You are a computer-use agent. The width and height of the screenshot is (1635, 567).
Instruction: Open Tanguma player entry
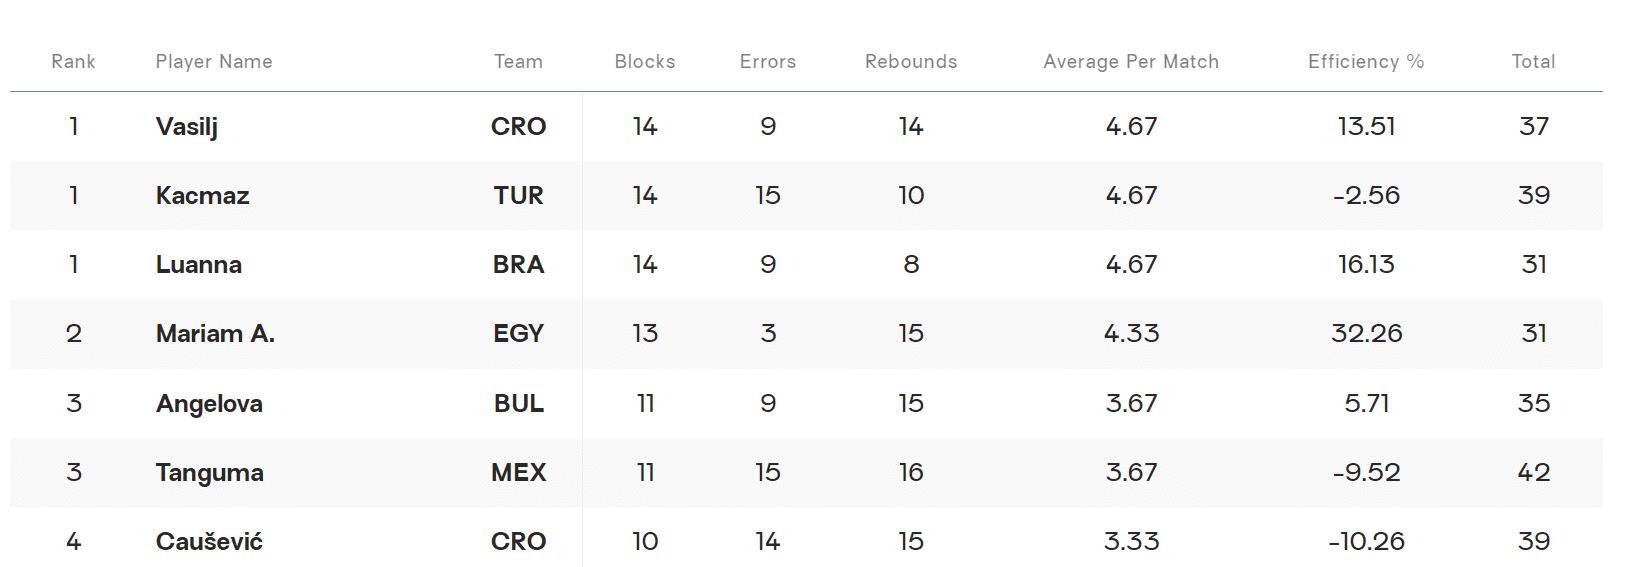(210, 473)
